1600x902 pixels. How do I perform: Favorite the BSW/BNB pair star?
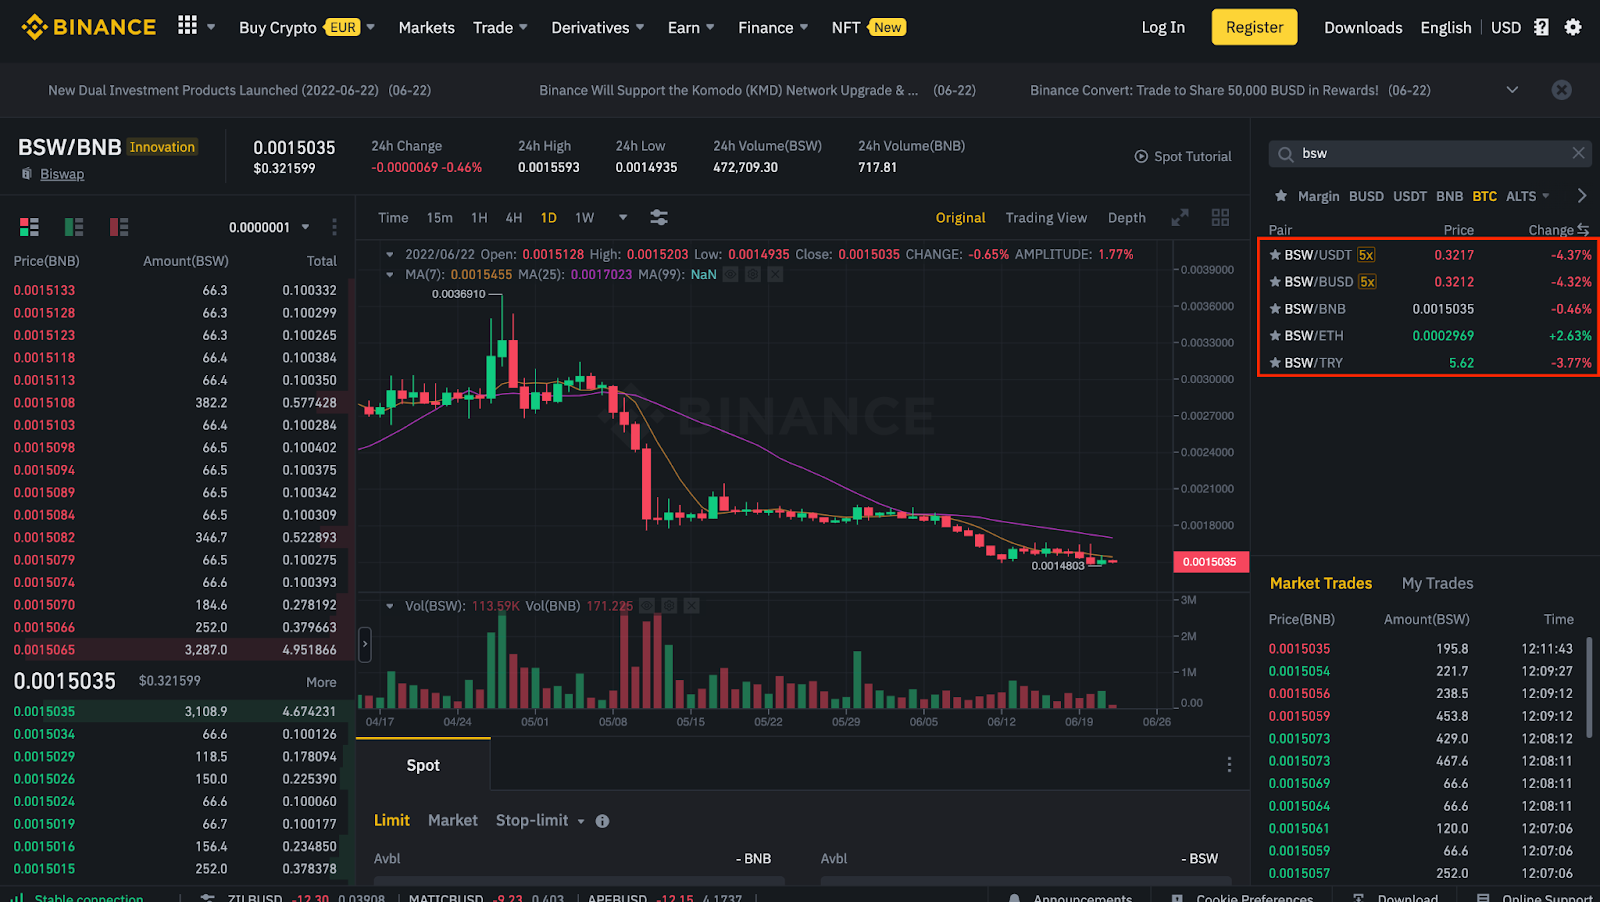1275,309
